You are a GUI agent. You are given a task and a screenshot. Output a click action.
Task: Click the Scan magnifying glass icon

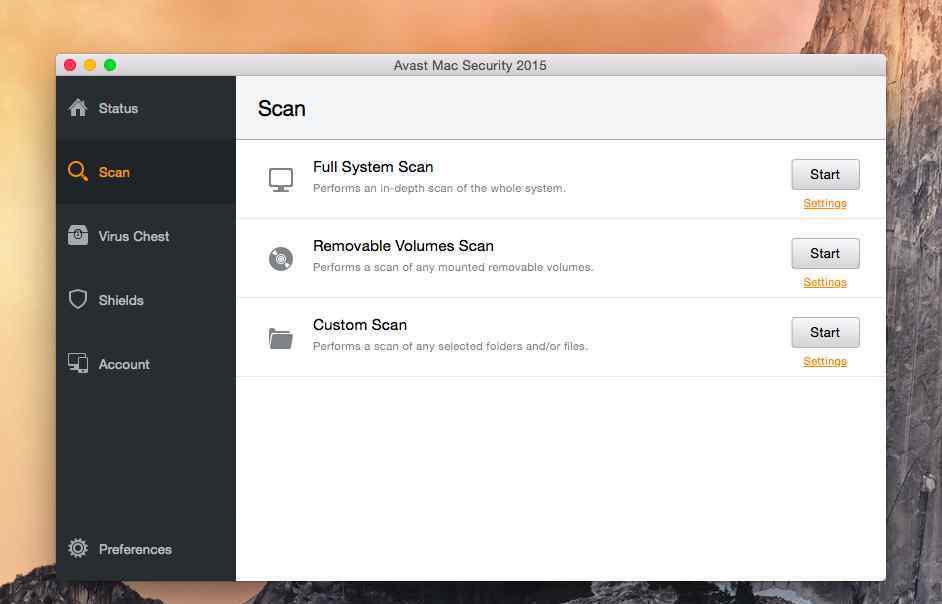click(x=77, y=171)
